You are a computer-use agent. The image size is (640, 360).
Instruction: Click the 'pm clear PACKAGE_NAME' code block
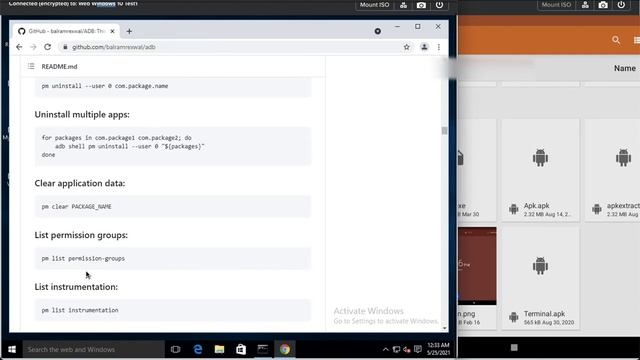172,207
